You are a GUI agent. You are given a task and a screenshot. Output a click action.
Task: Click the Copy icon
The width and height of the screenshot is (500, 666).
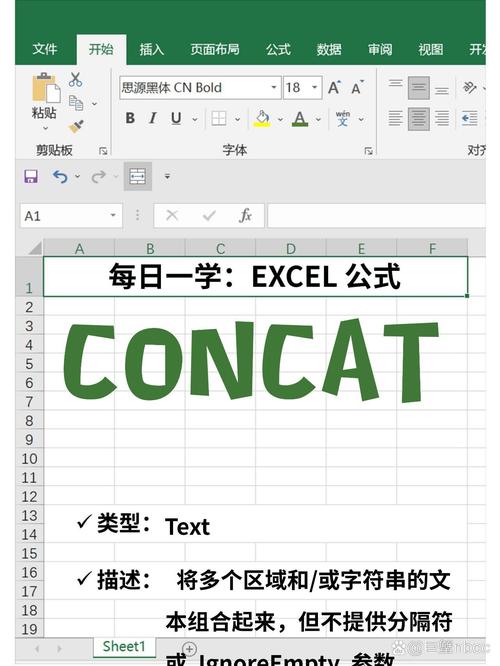coord(76,103)
